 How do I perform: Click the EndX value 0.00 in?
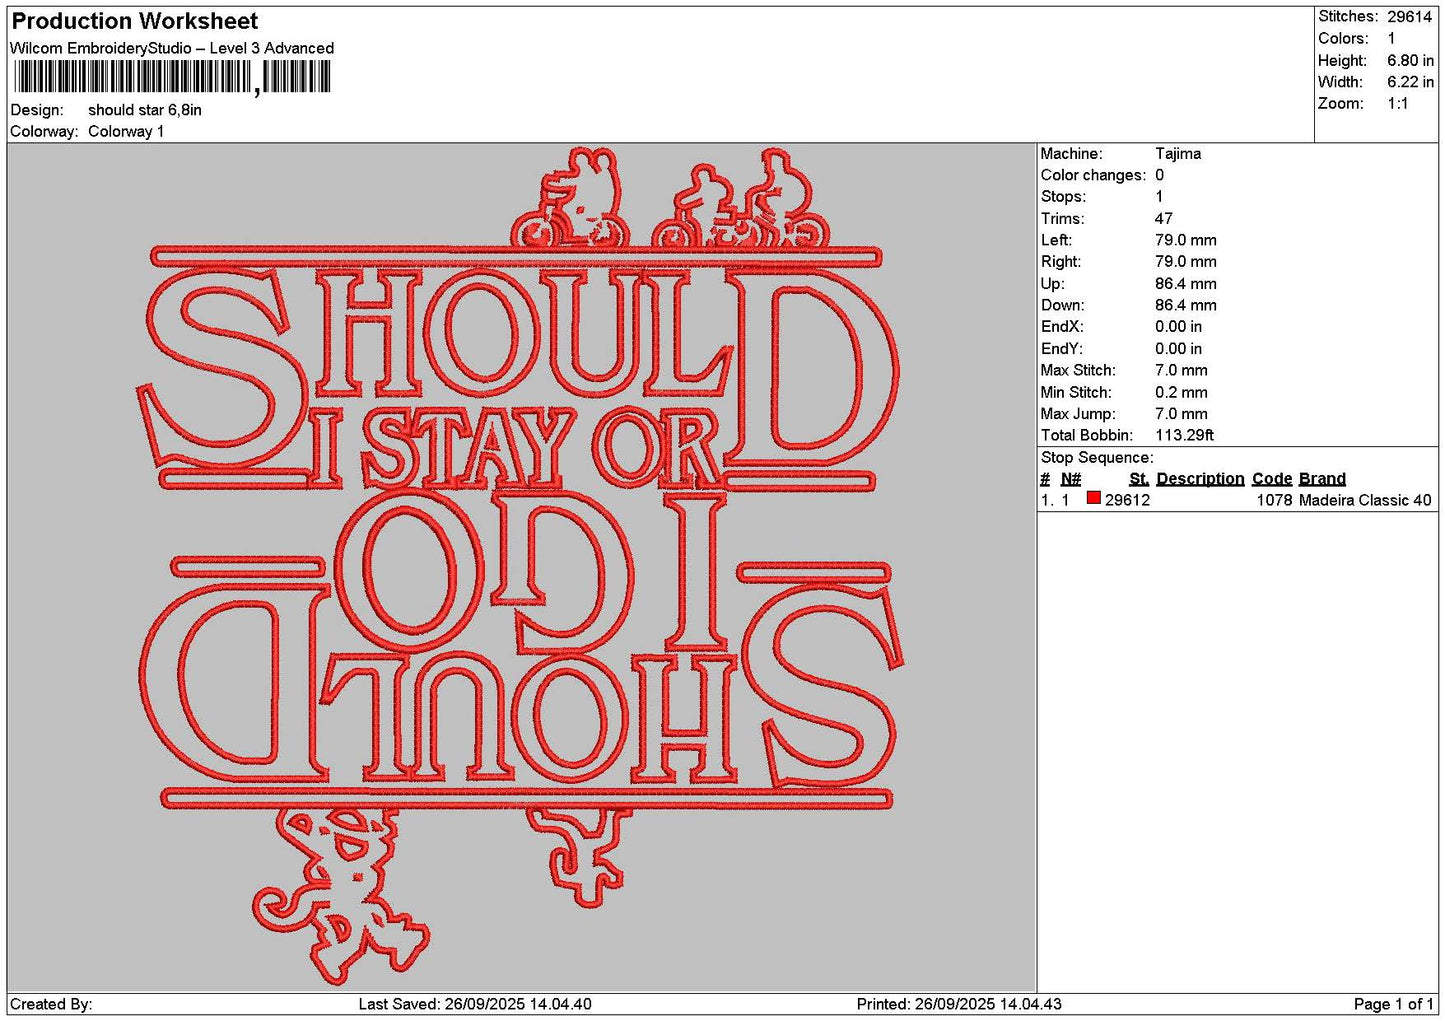point(1179,327)
